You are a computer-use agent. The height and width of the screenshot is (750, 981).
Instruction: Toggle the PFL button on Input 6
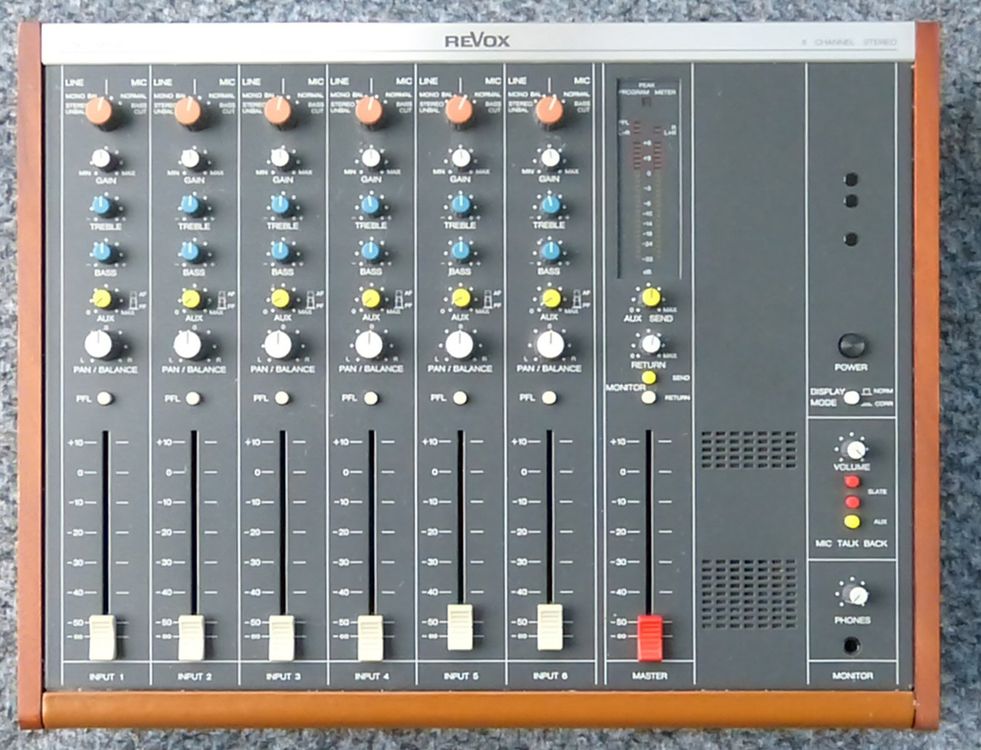point(549,397)
